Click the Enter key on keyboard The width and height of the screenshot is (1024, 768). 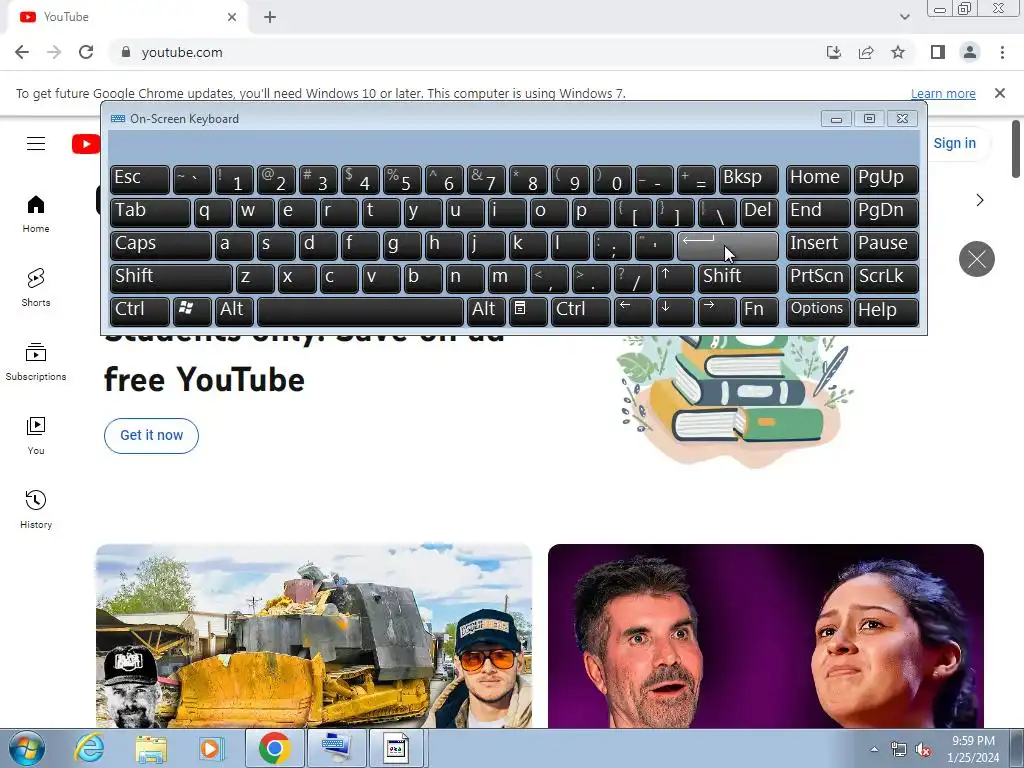728,245
